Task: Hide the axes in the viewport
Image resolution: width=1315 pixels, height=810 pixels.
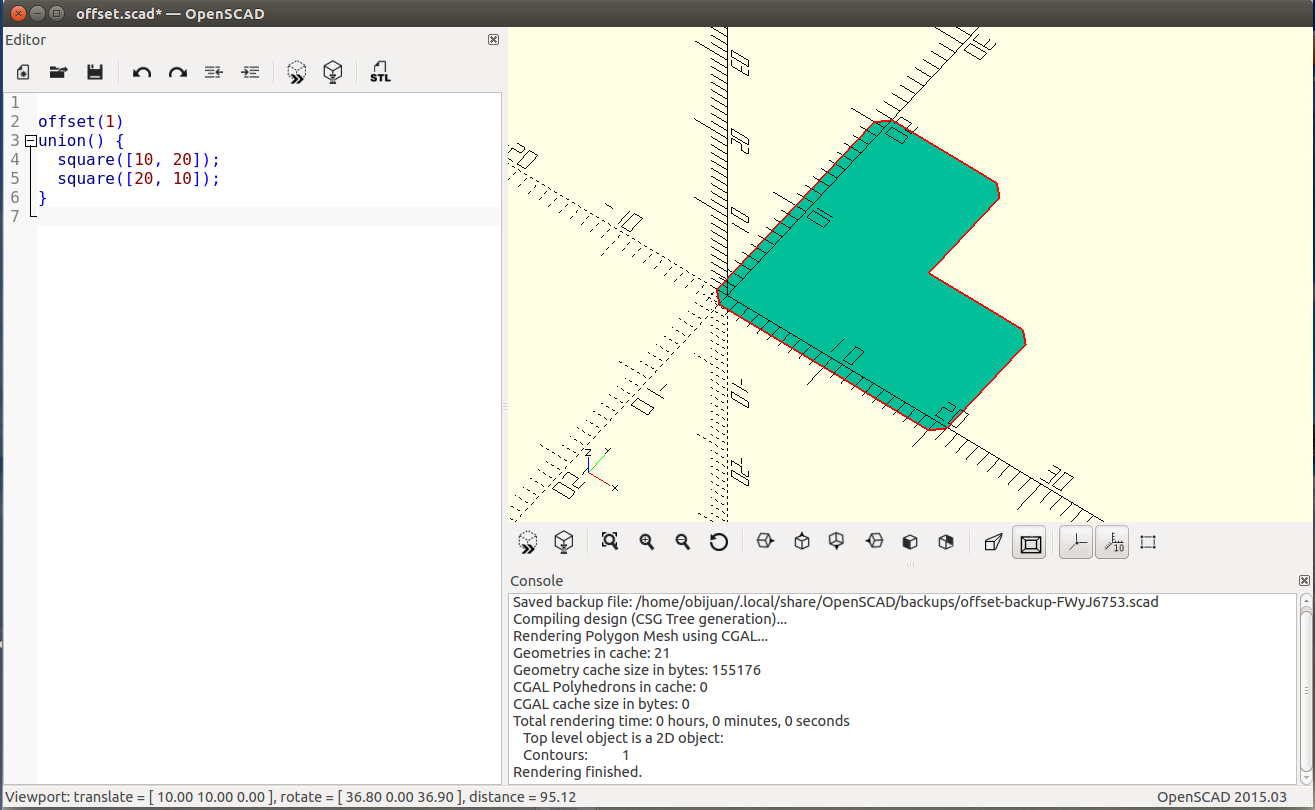Action: pos(1076,542)
